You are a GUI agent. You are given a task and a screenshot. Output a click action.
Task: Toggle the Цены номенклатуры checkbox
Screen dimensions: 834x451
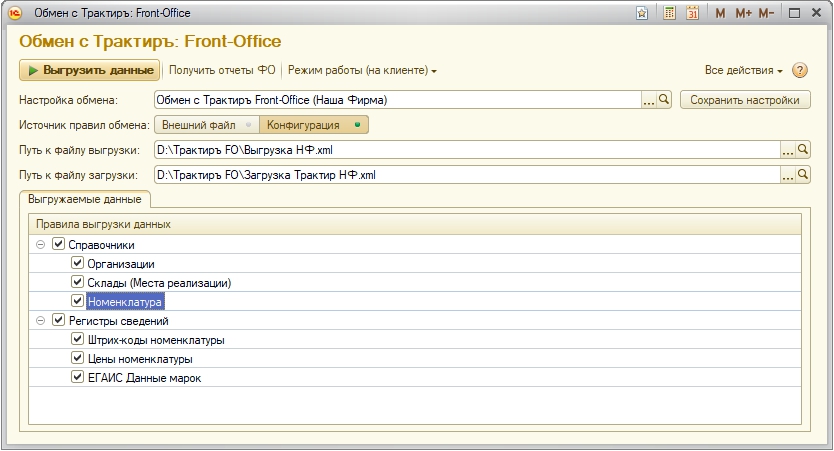tap(77, 359)
